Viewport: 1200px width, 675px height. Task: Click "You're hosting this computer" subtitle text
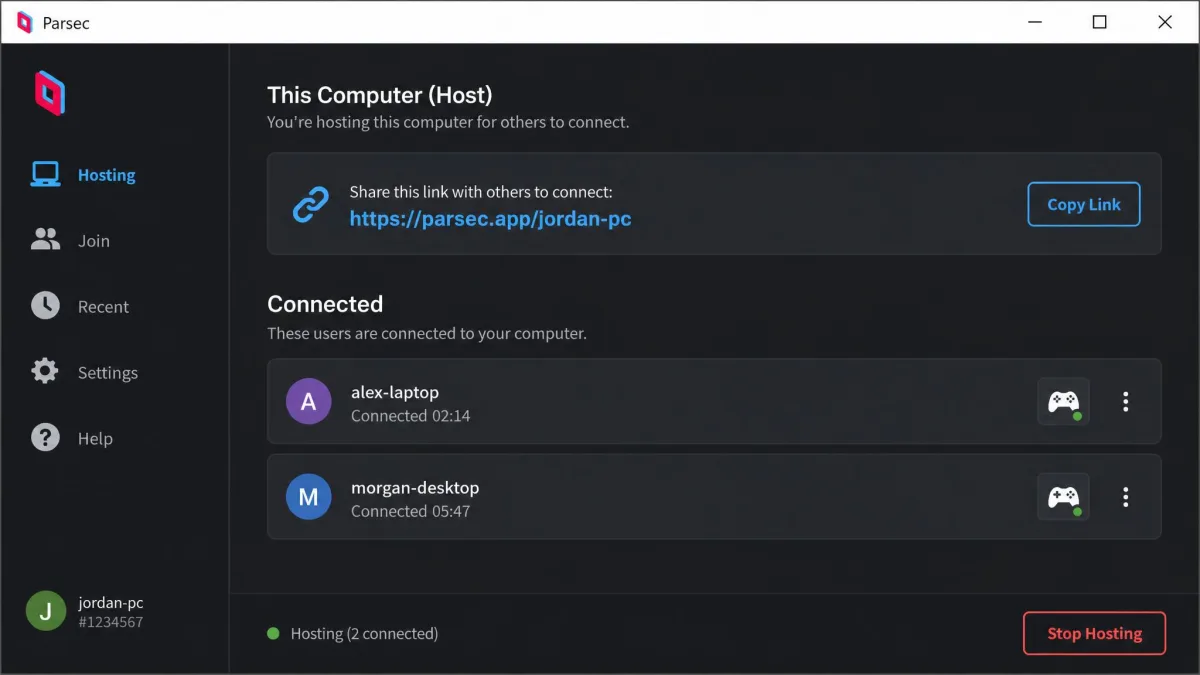pos(448,122)
